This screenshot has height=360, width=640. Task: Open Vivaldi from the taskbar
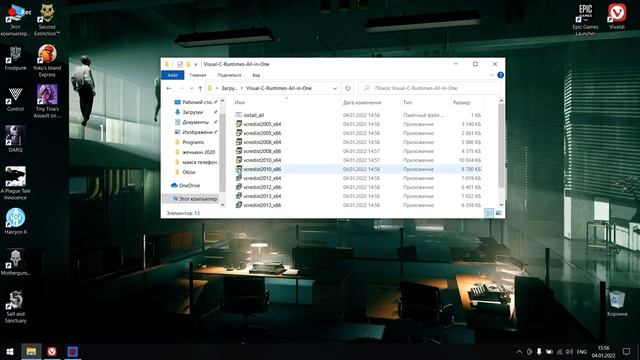pyautogui.click(x=52, y=351)
